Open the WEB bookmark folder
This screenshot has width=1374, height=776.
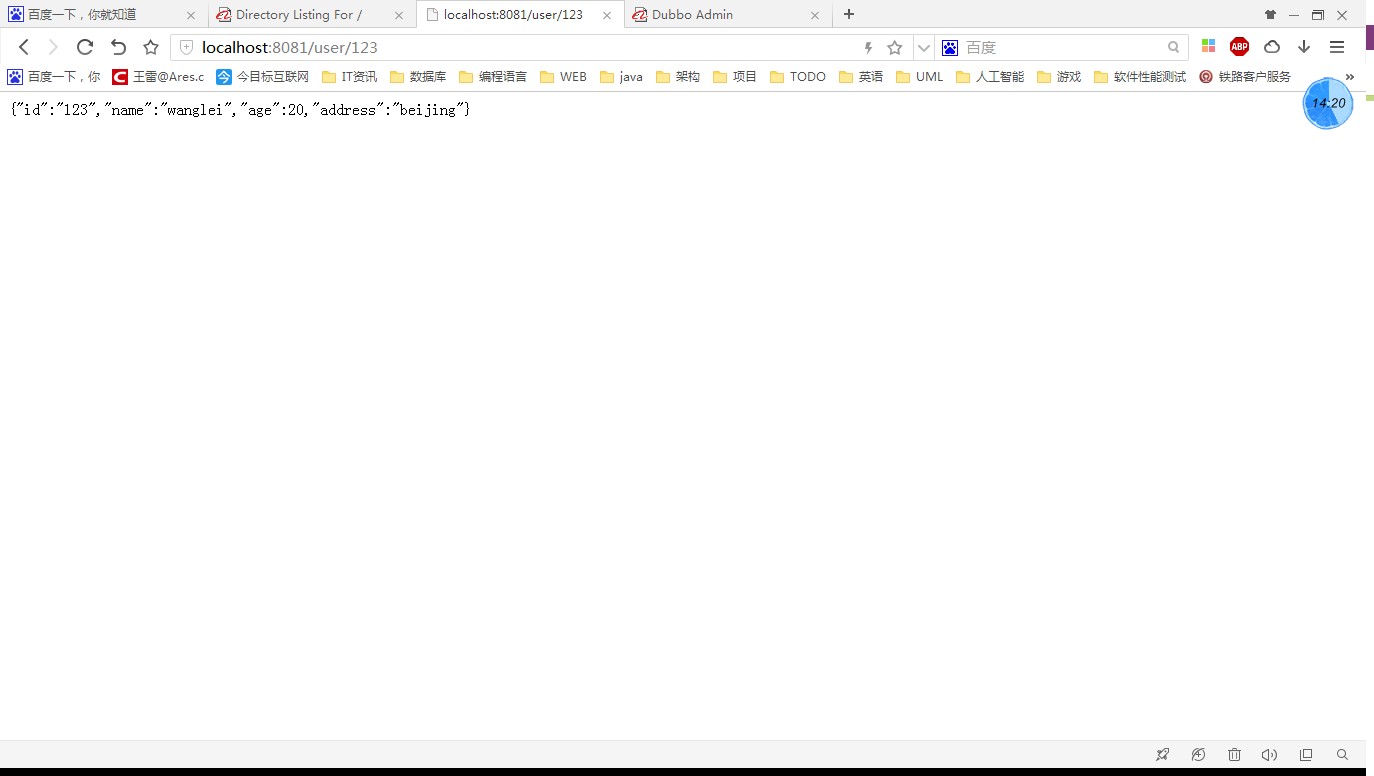click(x=563, y=77)
